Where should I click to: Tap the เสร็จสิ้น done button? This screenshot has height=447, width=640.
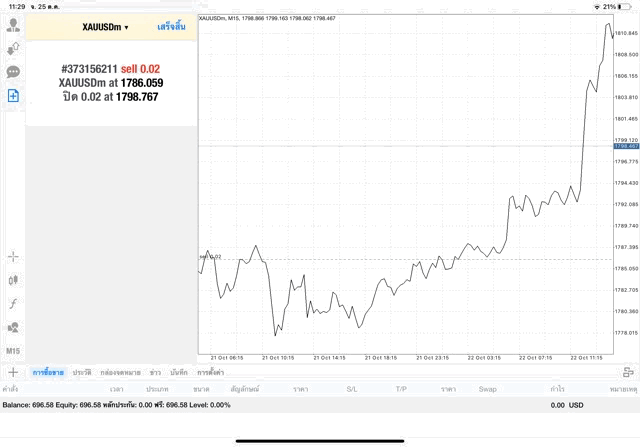(x=171, y=27)
